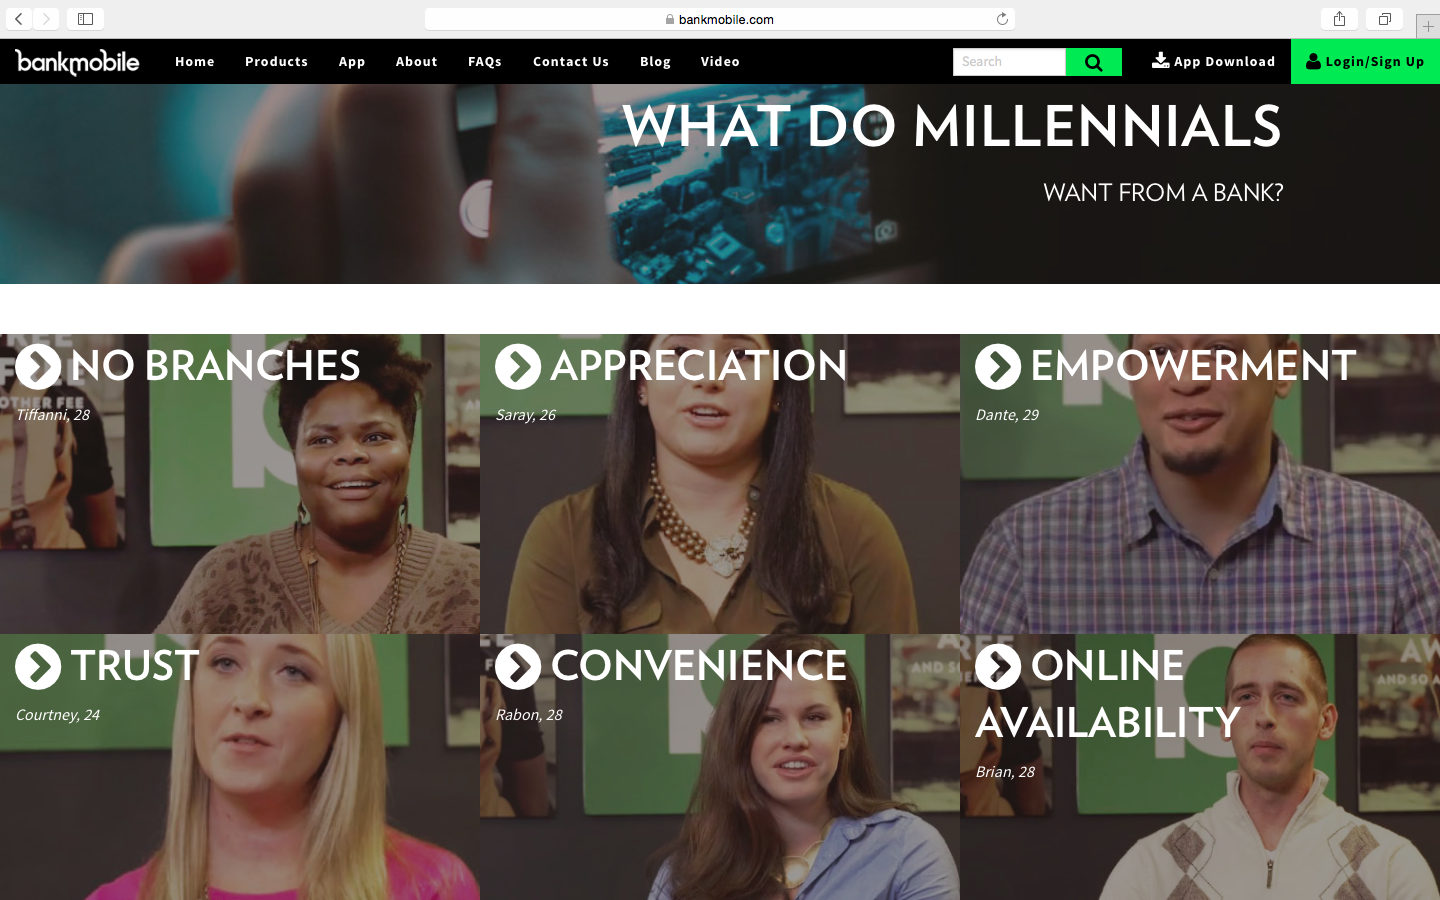Screen dimensions: 1440x900
Task: Click the arrow icon beside EMPOWERMENT
Action: click(x=998, y=367)
